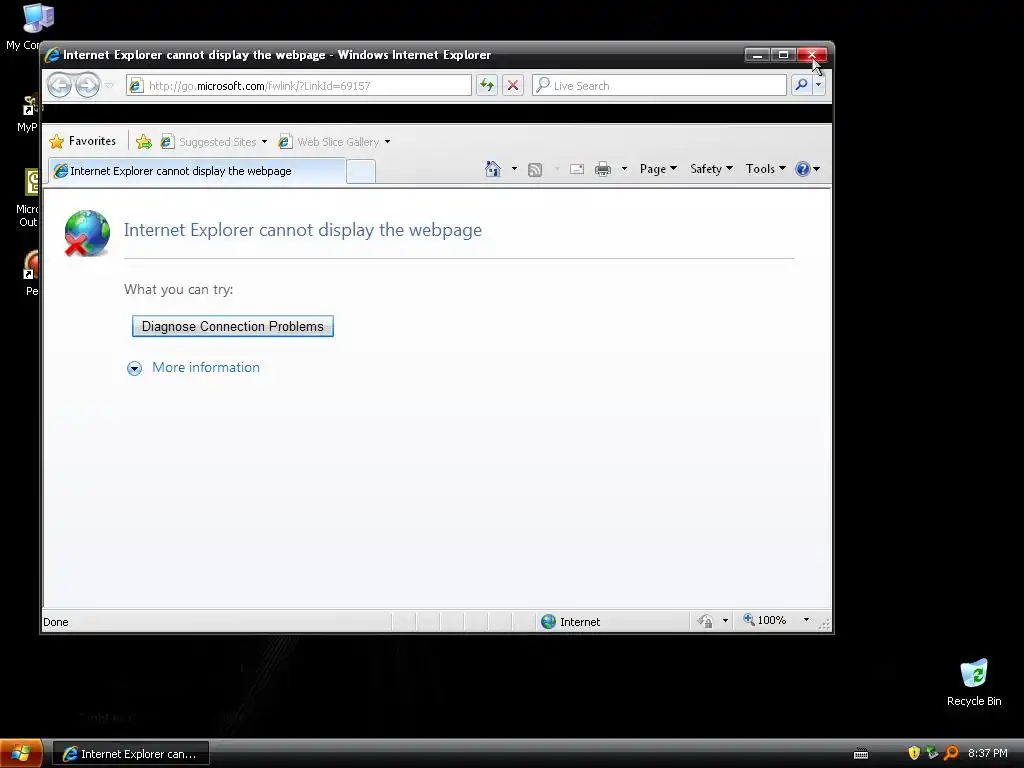Open the dropdown next to security status icon
1024x768 pixels.
[x=725, y=621]
